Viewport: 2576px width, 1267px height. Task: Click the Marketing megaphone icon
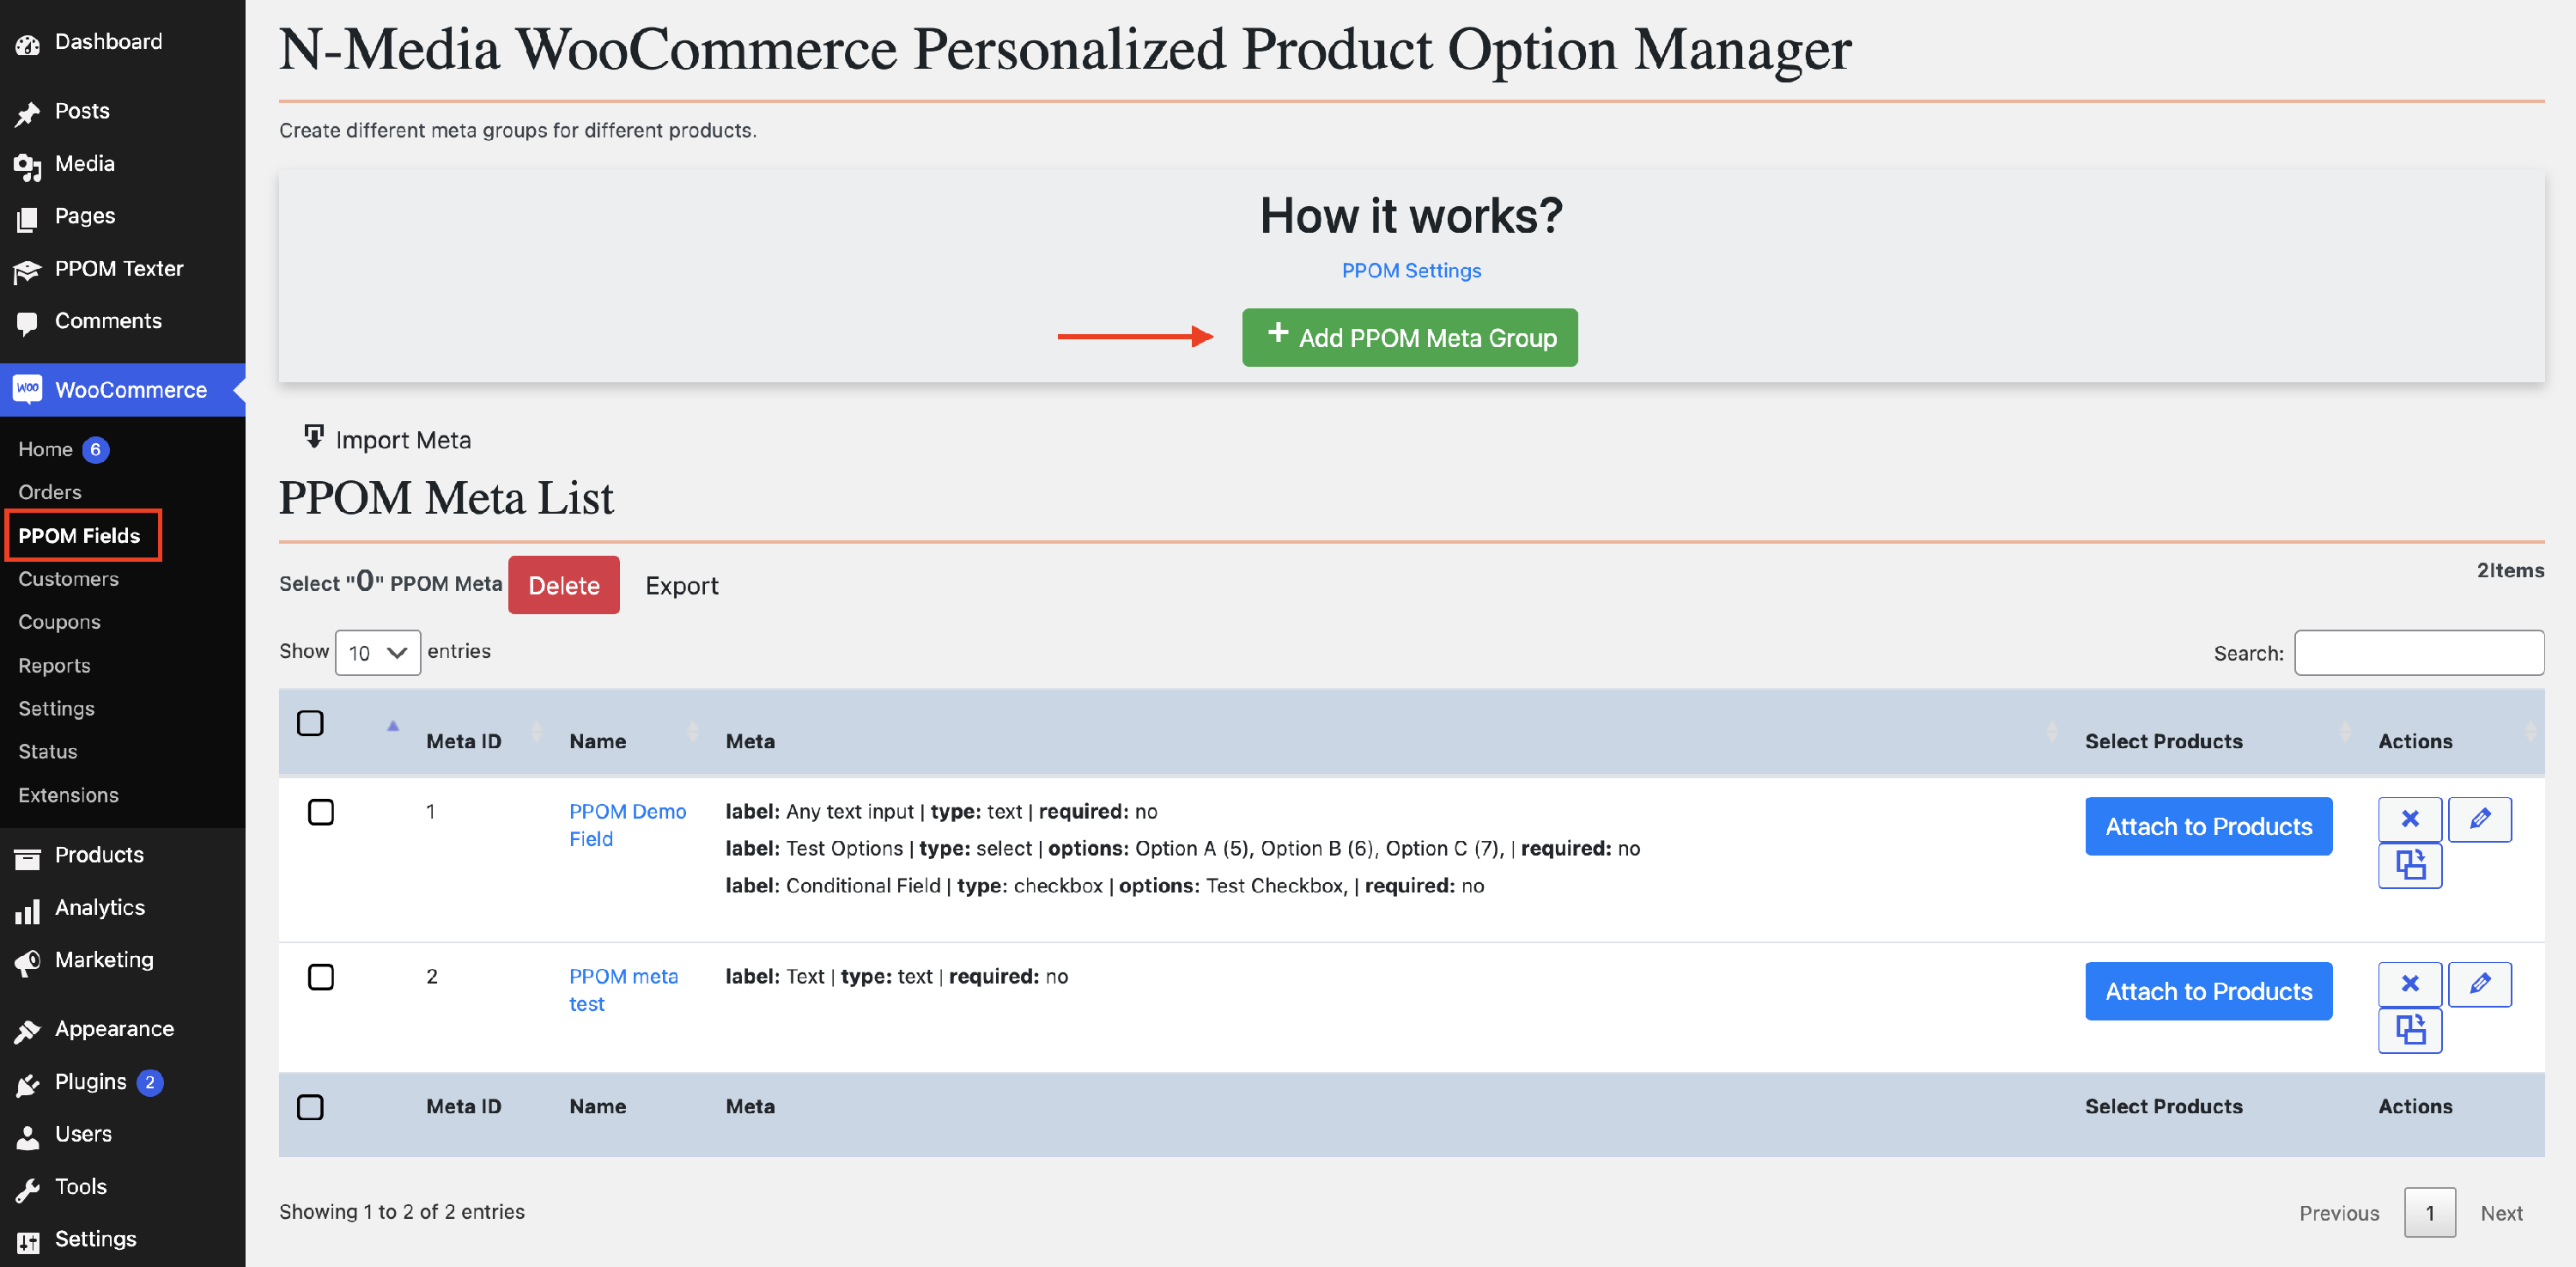click(x=27, y=962)
